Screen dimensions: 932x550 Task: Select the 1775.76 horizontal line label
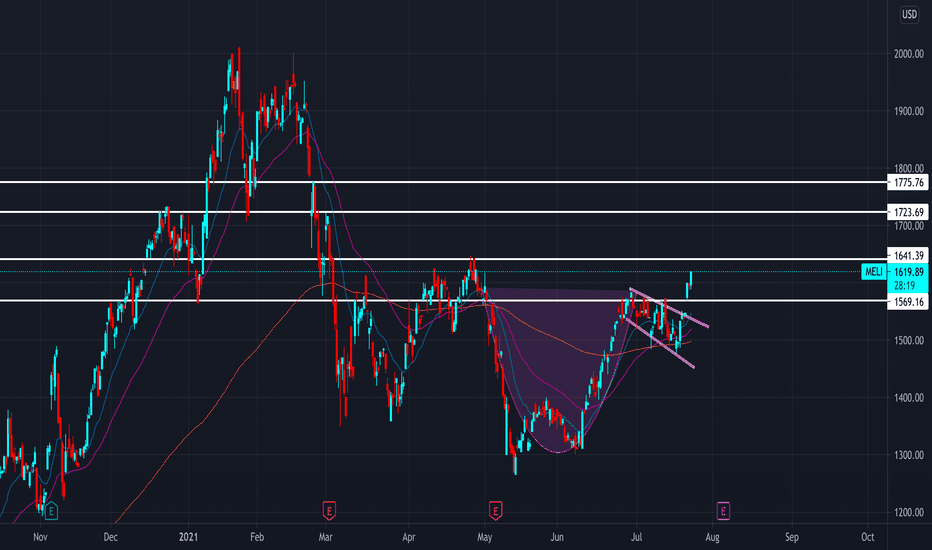(x=908, y=183)
